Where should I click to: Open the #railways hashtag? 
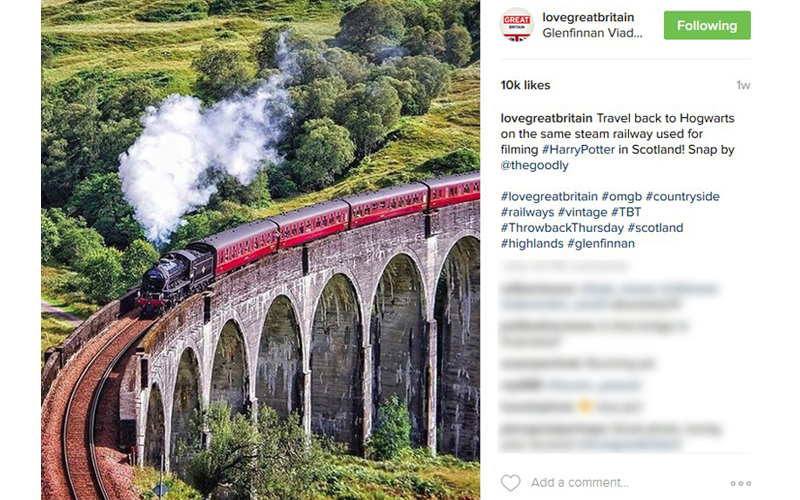pos(527,212)
